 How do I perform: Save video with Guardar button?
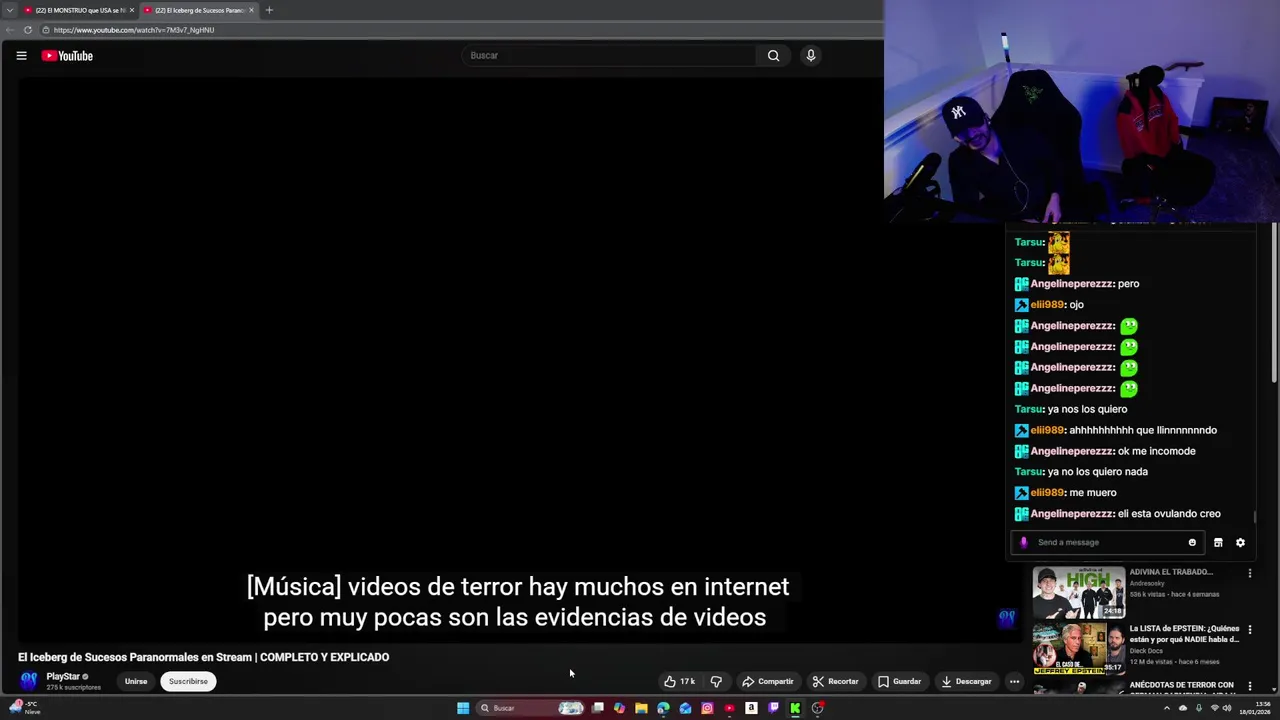point(900,681)
